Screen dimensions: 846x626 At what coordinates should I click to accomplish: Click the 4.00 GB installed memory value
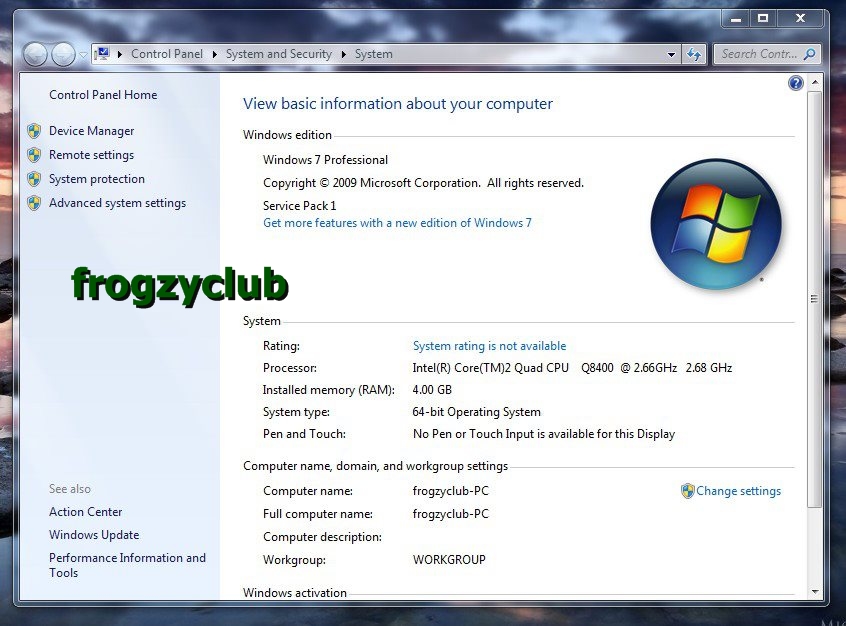click(432, 390)
